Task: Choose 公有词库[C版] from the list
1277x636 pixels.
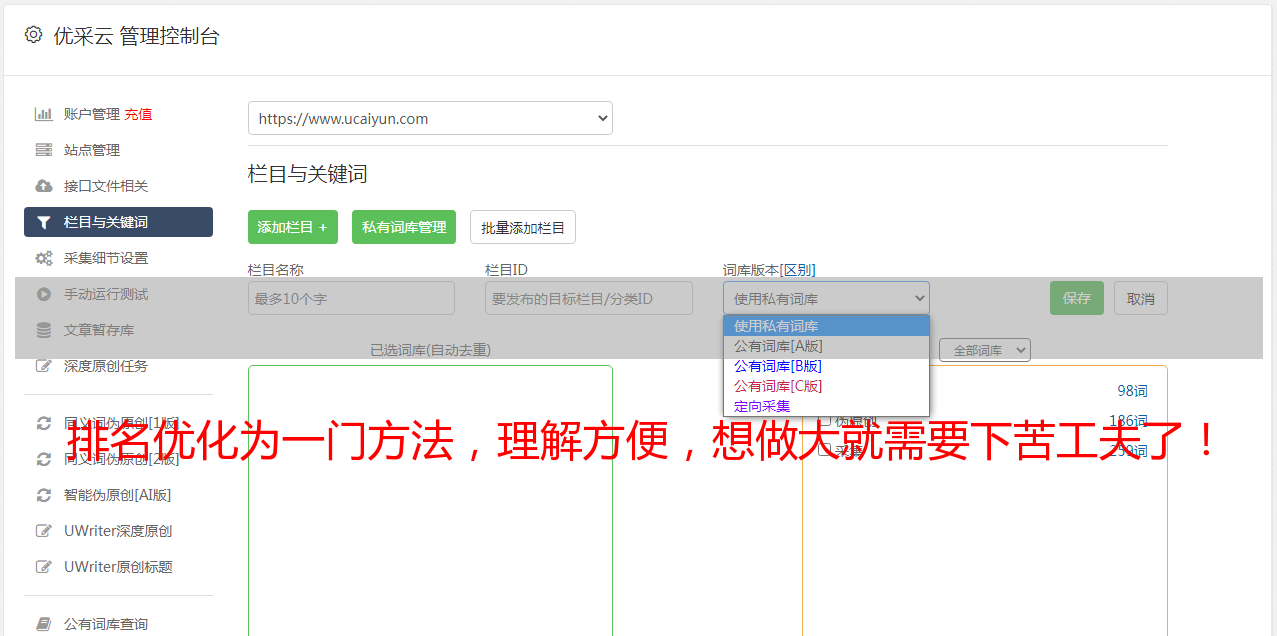Action: click(826, 386)
